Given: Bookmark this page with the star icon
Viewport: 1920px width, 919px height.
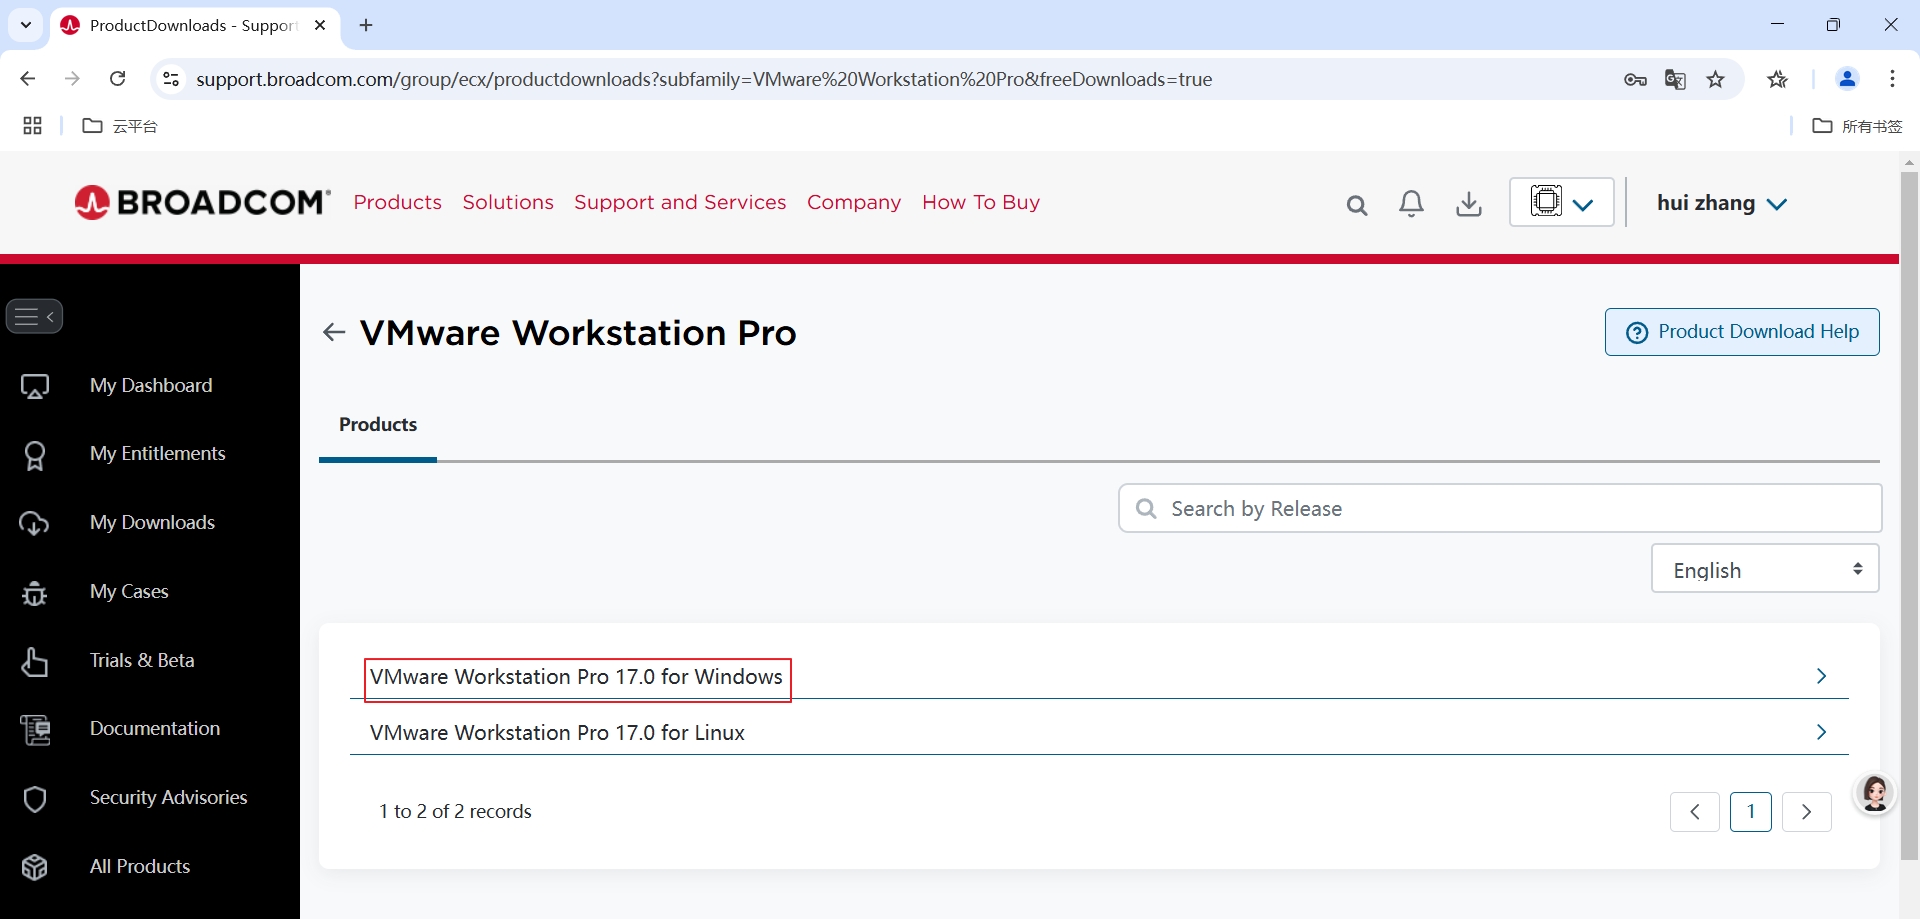Looking at the screenshot, I should [x=1716, y=79].
